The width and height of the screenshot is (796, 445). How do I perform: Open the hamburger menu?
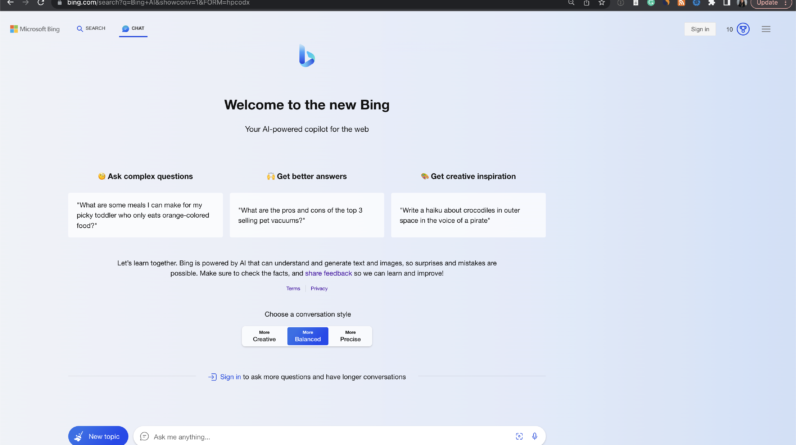click(766, 29)
